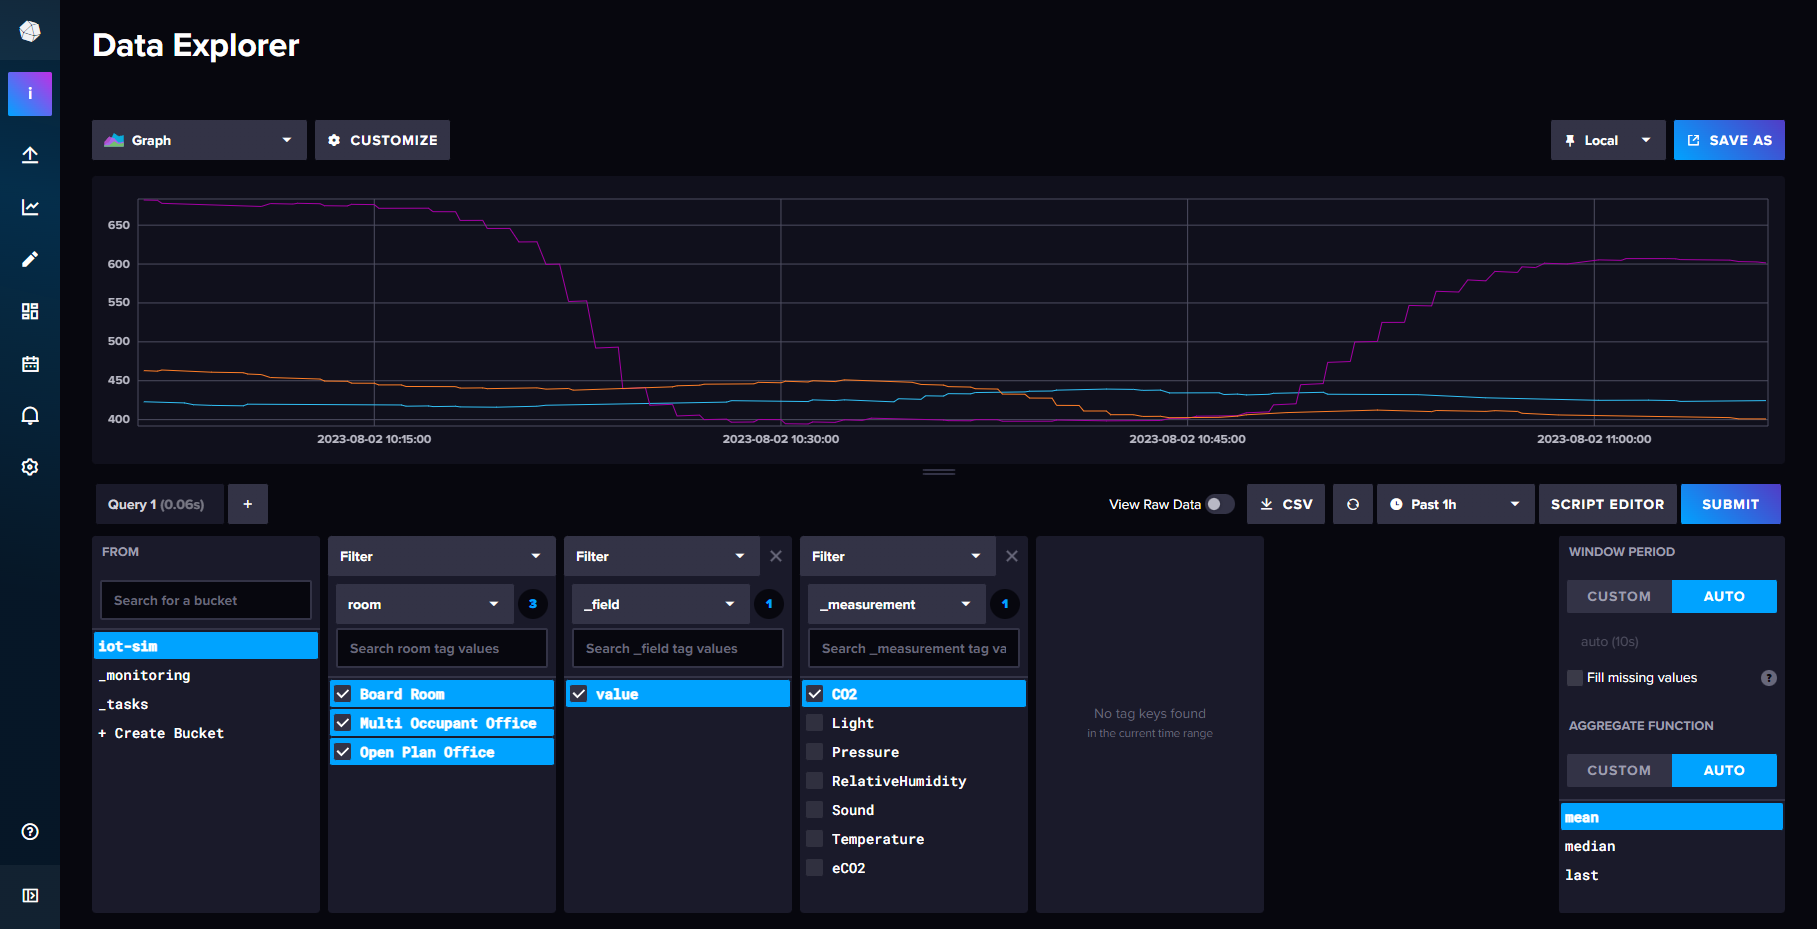Open Help question mark icon in sidebar
1817x929 pixels.
tap(30, 831)
